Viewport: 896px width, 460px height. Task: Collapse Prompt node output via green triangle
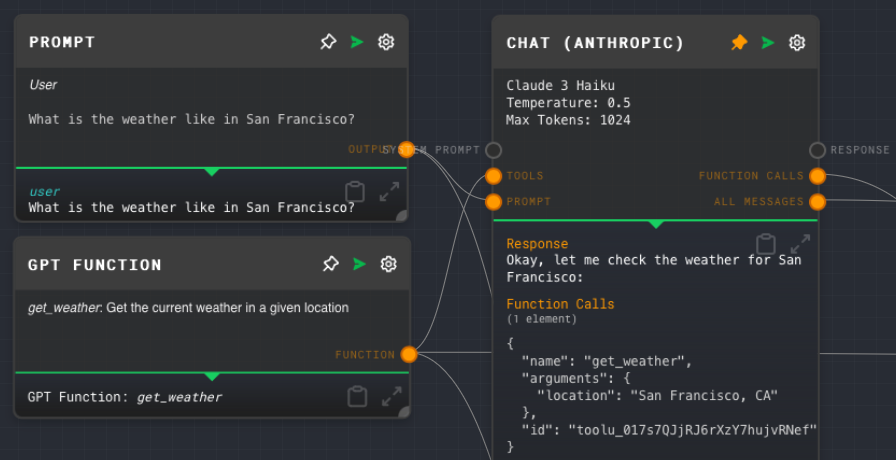[x=212, y=171]
